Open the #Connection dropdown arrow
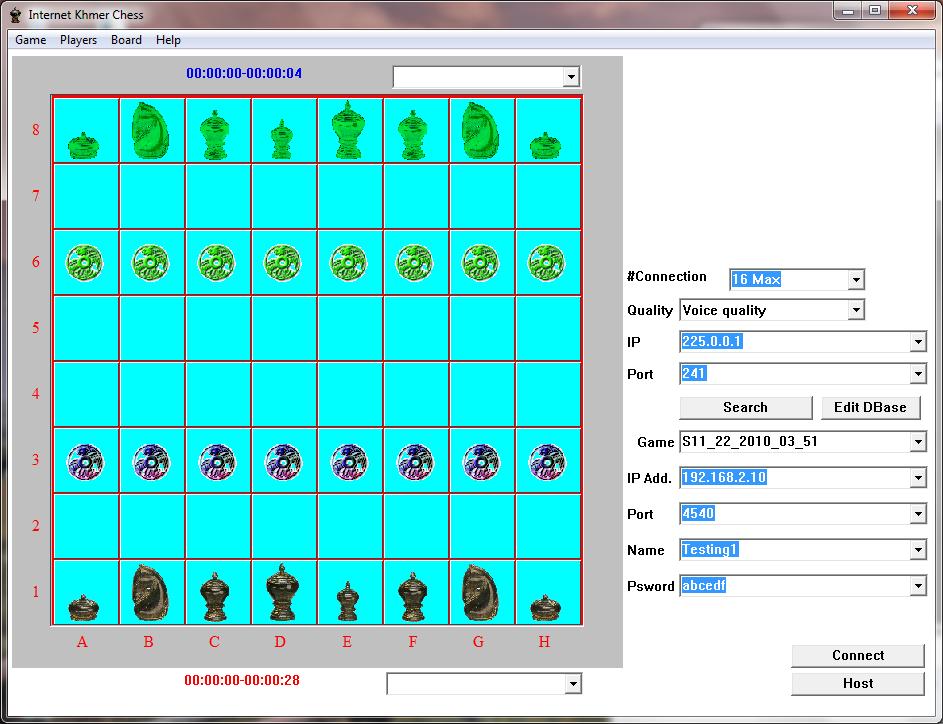This screenshot has width=943, height=724. point(856,280)
